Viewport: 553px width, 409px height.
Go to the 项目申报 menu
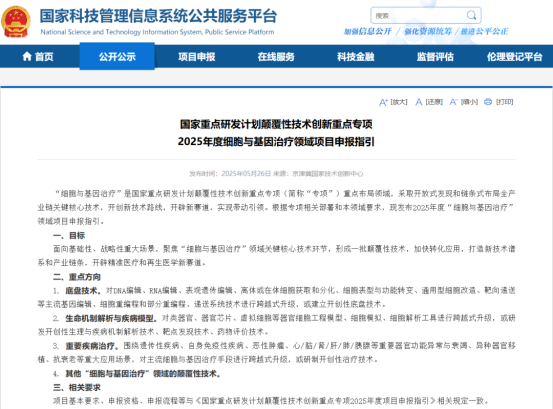[196, 57]
